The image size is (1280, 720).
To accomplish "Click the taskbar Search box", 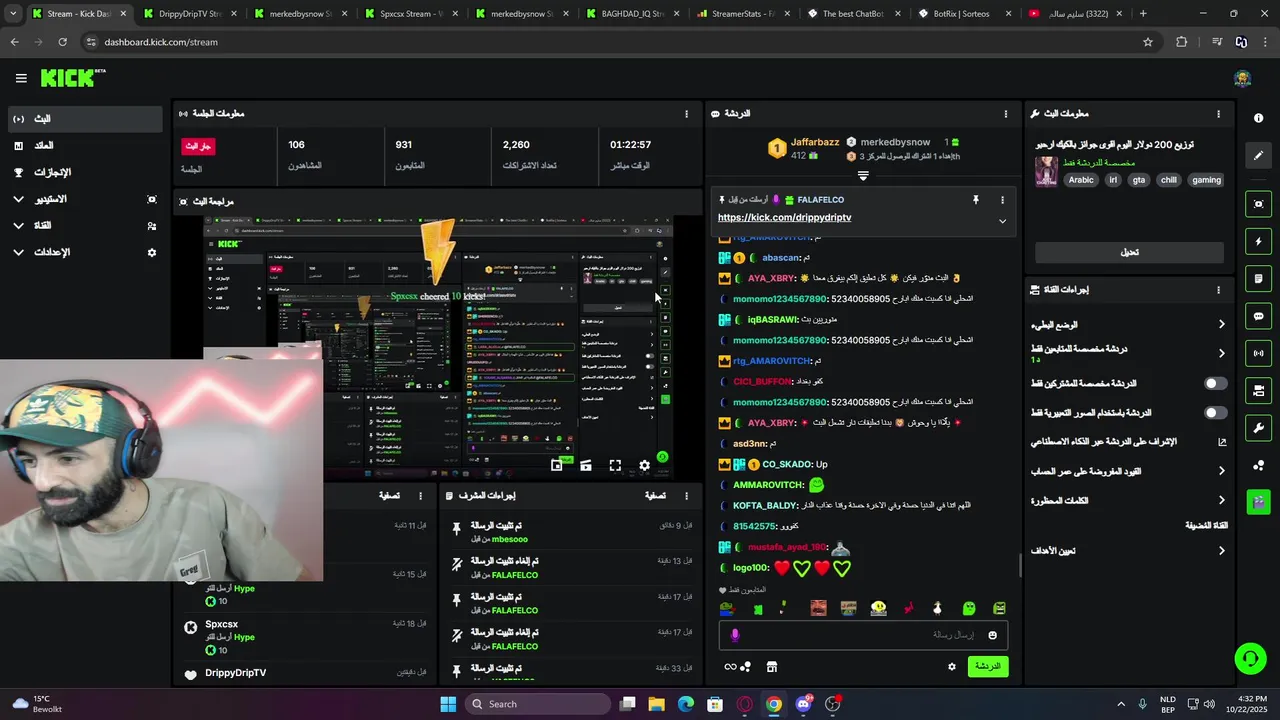I will point(539,704).
